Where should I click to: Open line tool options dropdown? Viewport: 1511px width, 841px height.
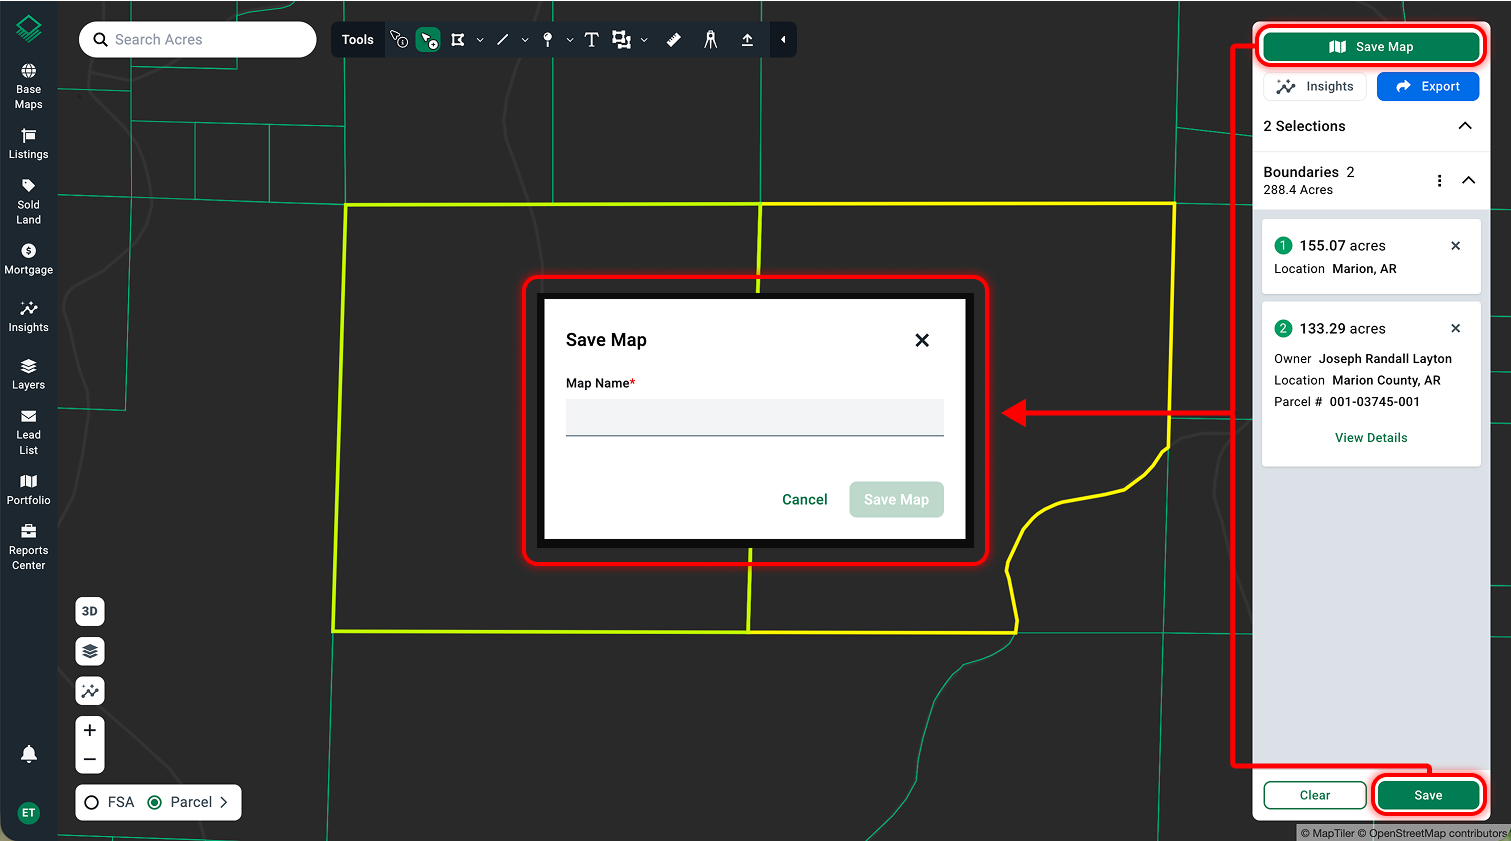coord(525,40)
